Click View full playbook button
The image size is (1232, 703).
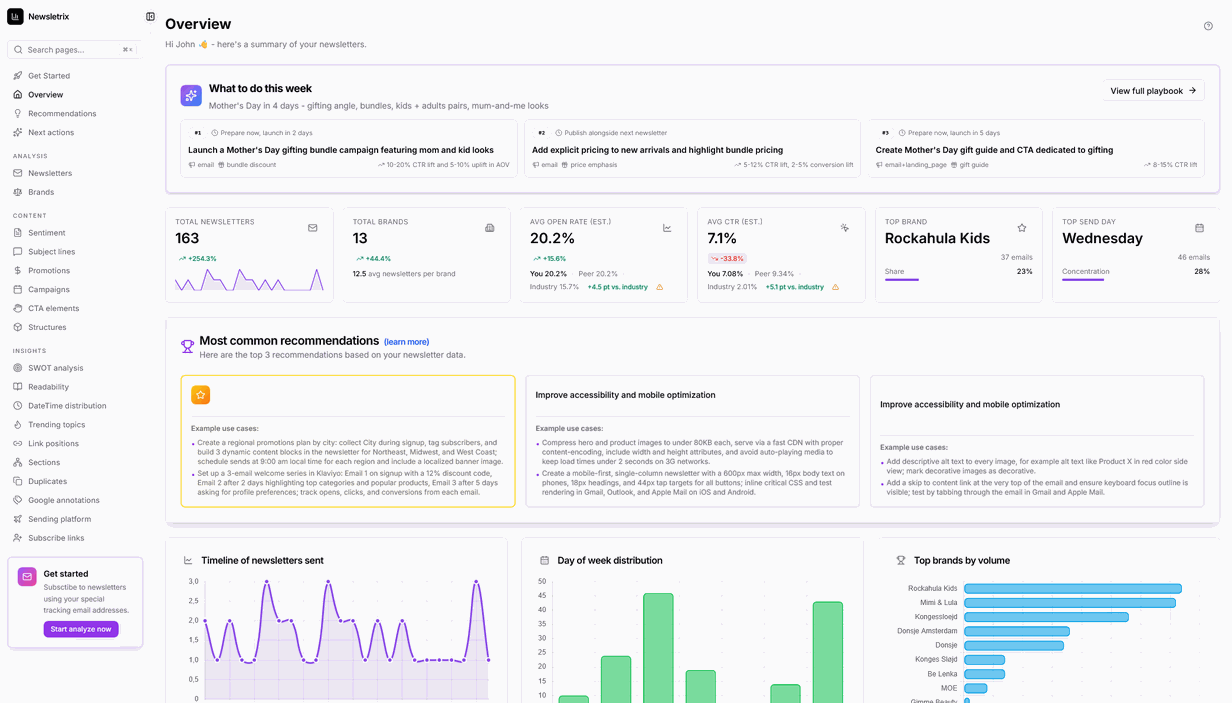(1154, 91)
